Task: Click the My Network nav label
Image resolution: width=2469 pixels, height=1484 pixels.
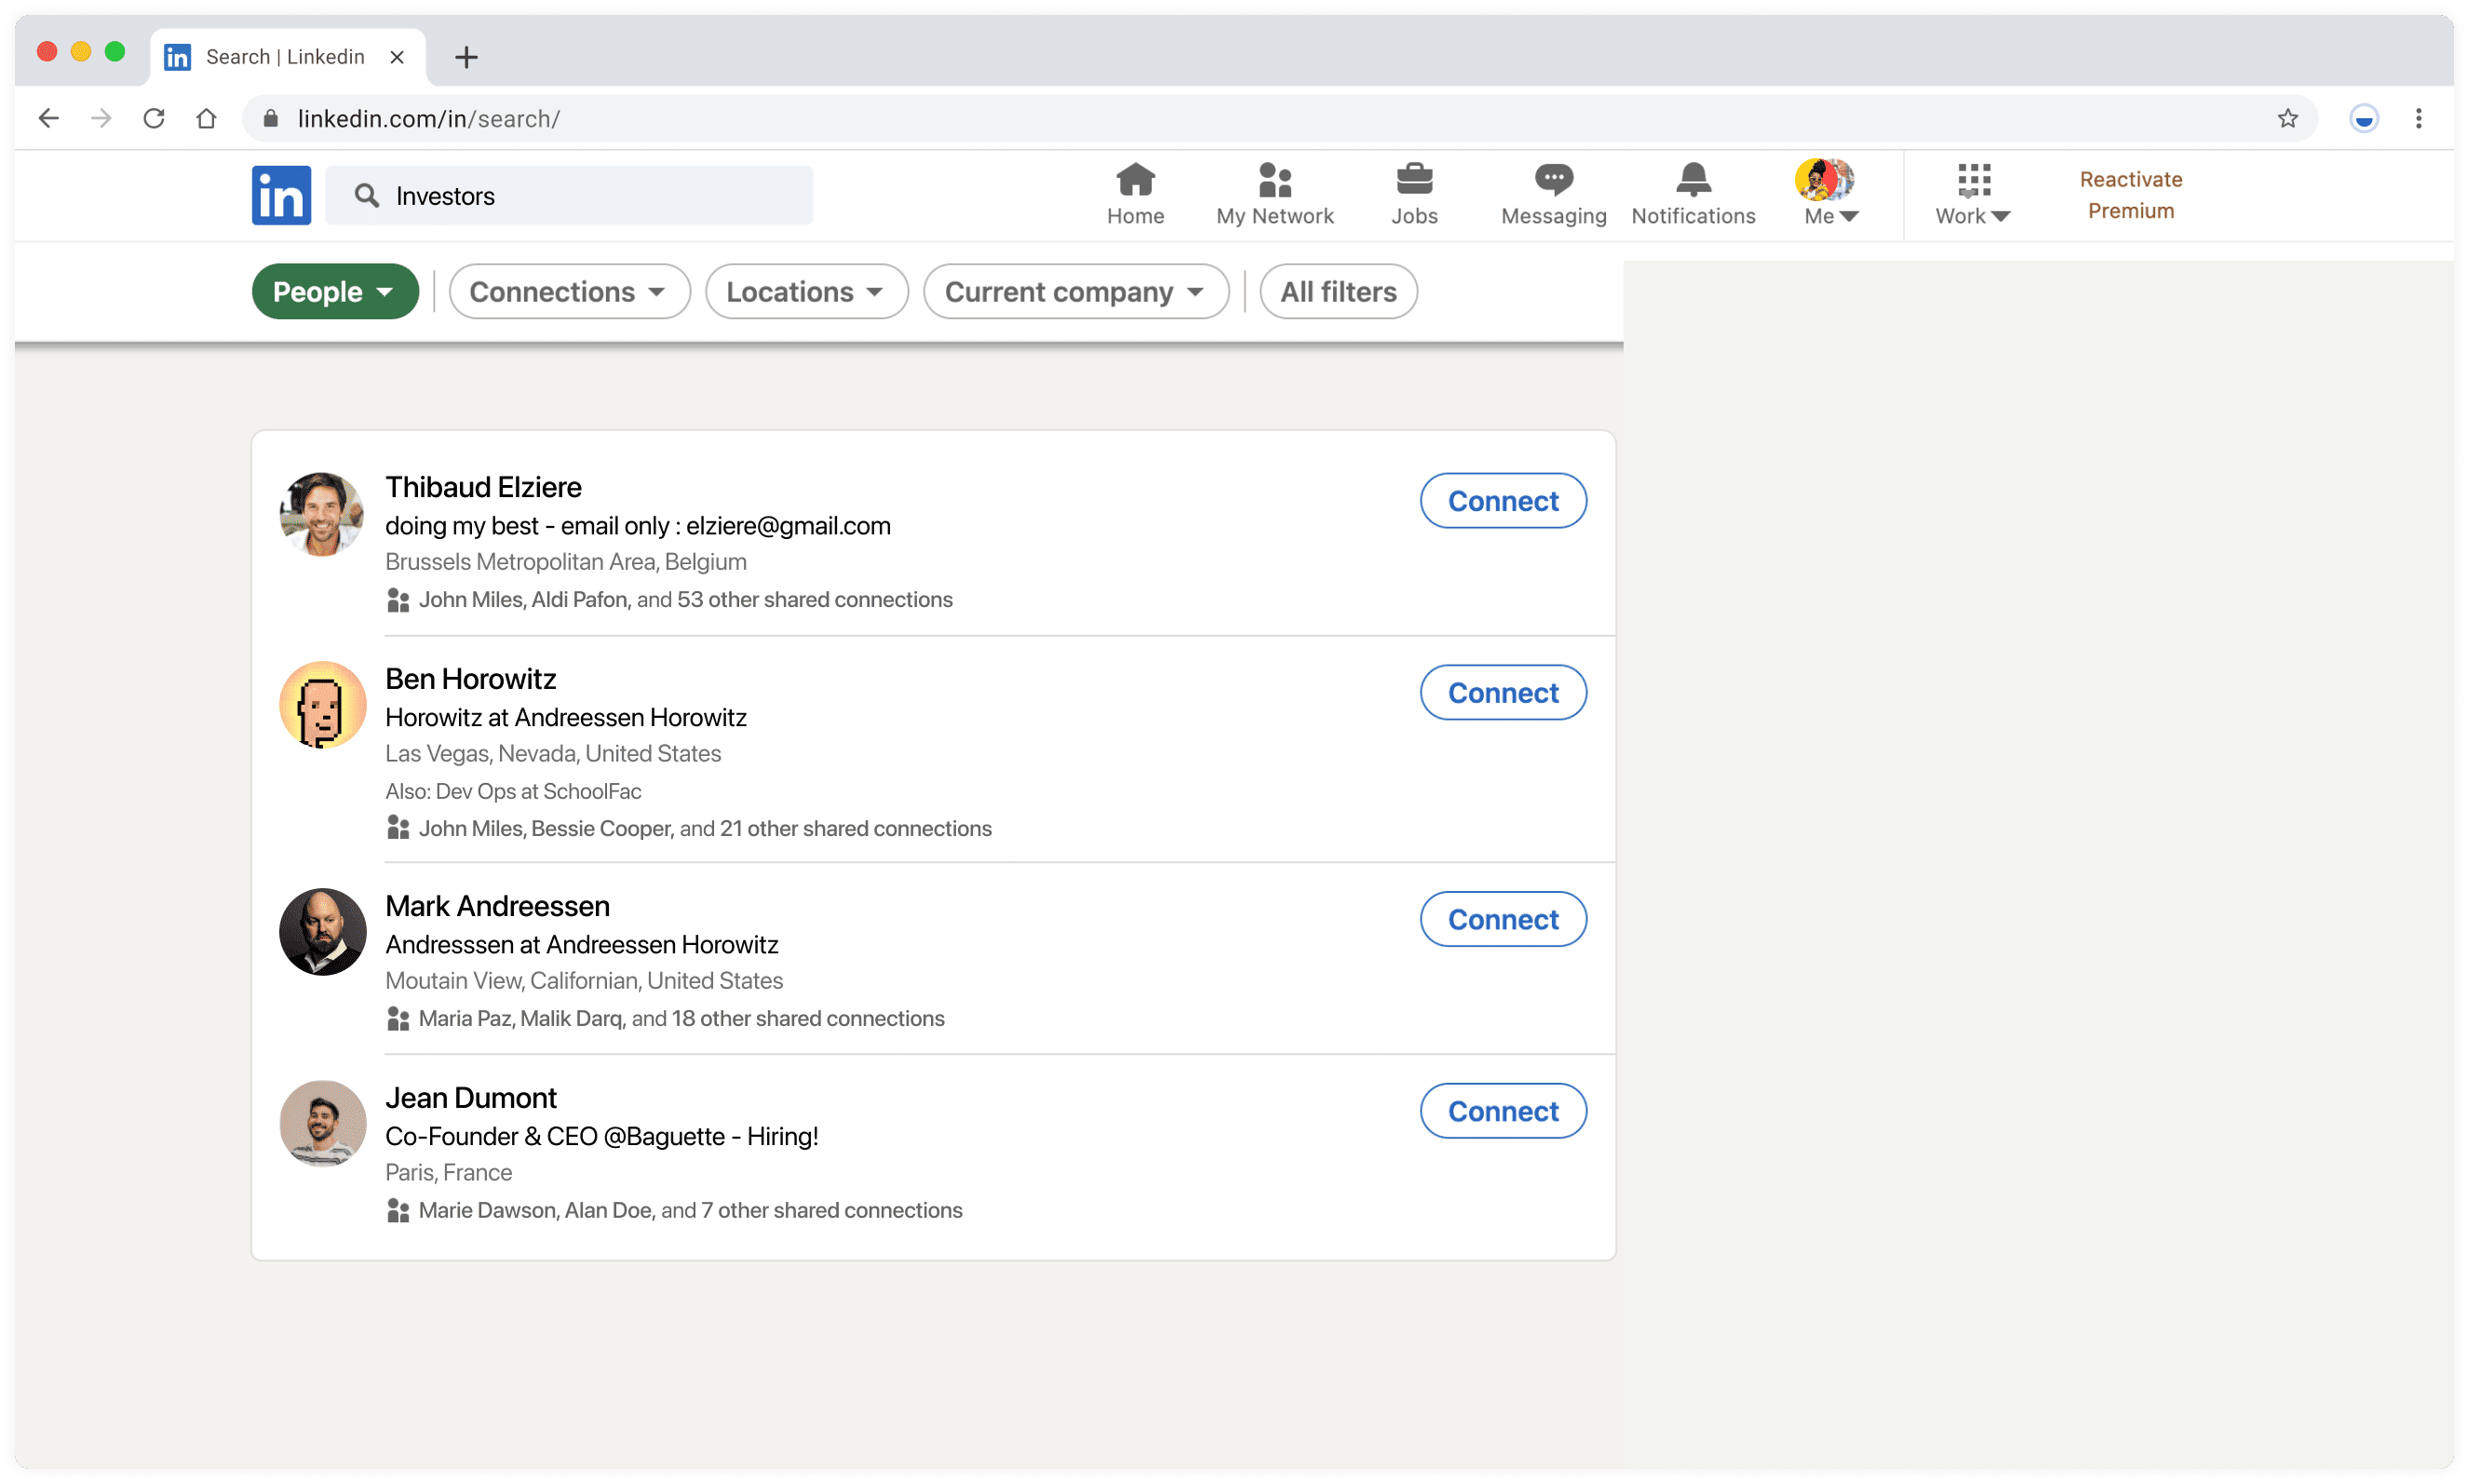Action: 1275,216
